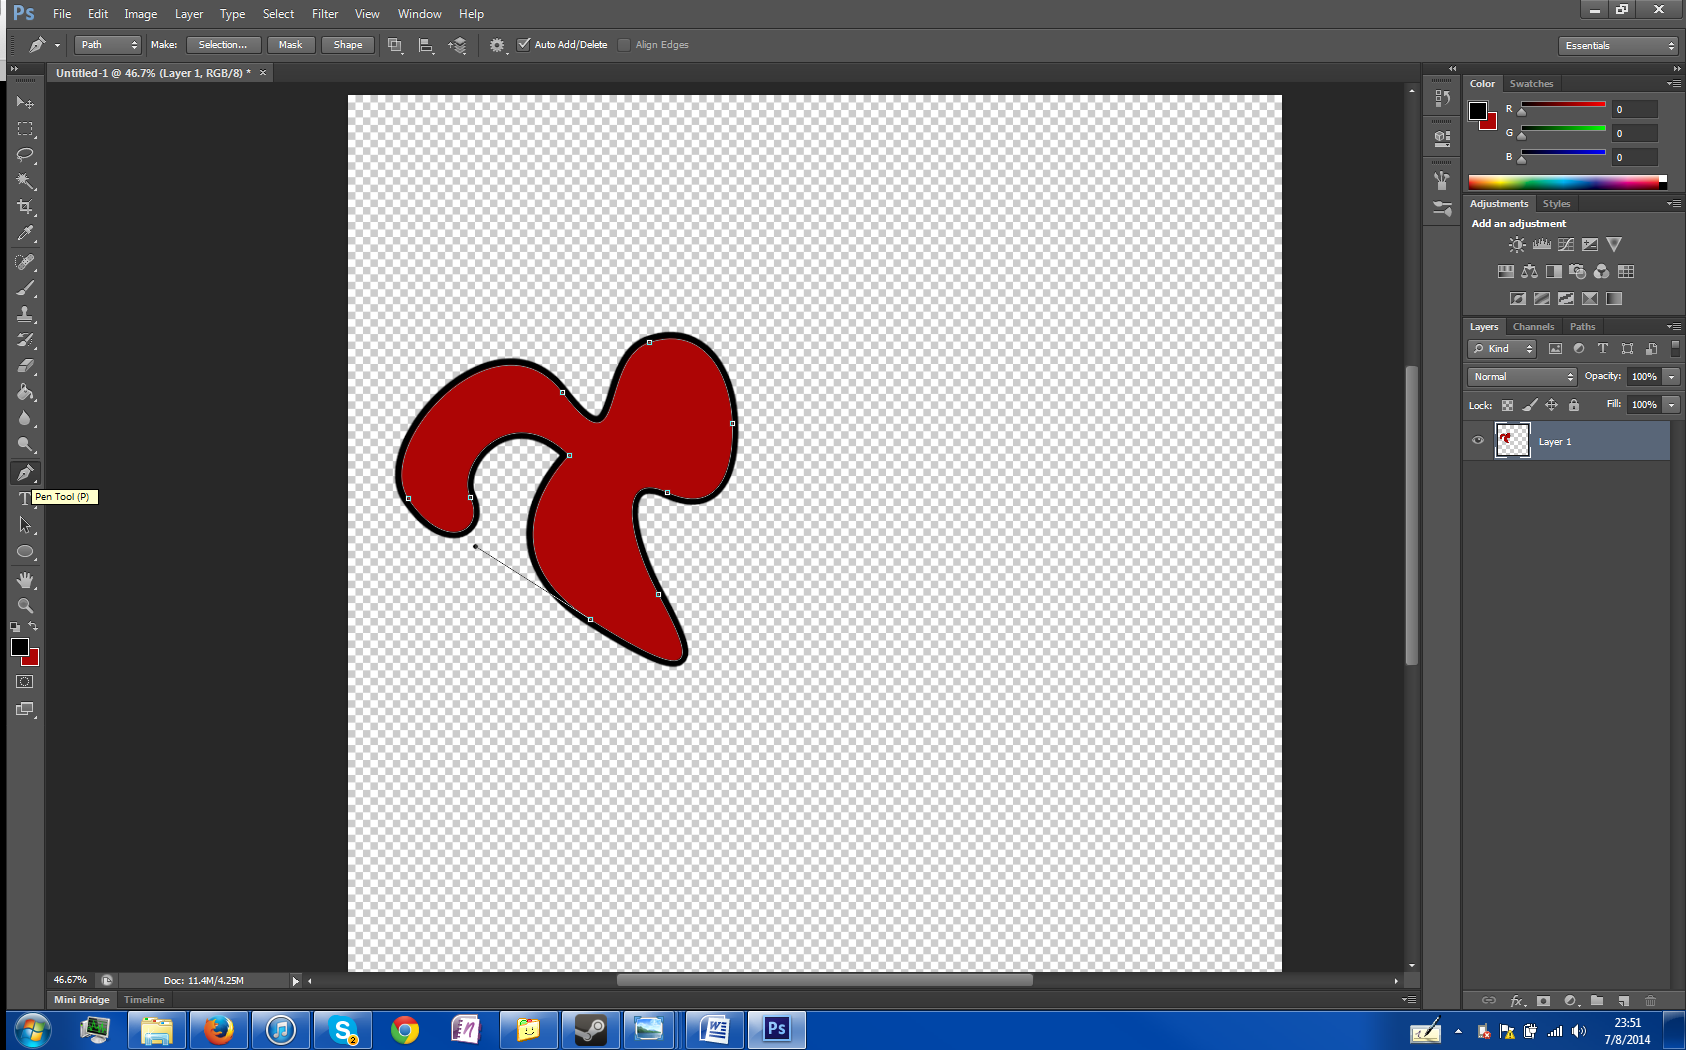Image resolution: width=1686 pixels, height=1050 pixels.
Task: Select the Crop tool
Action: click(25, 207)
